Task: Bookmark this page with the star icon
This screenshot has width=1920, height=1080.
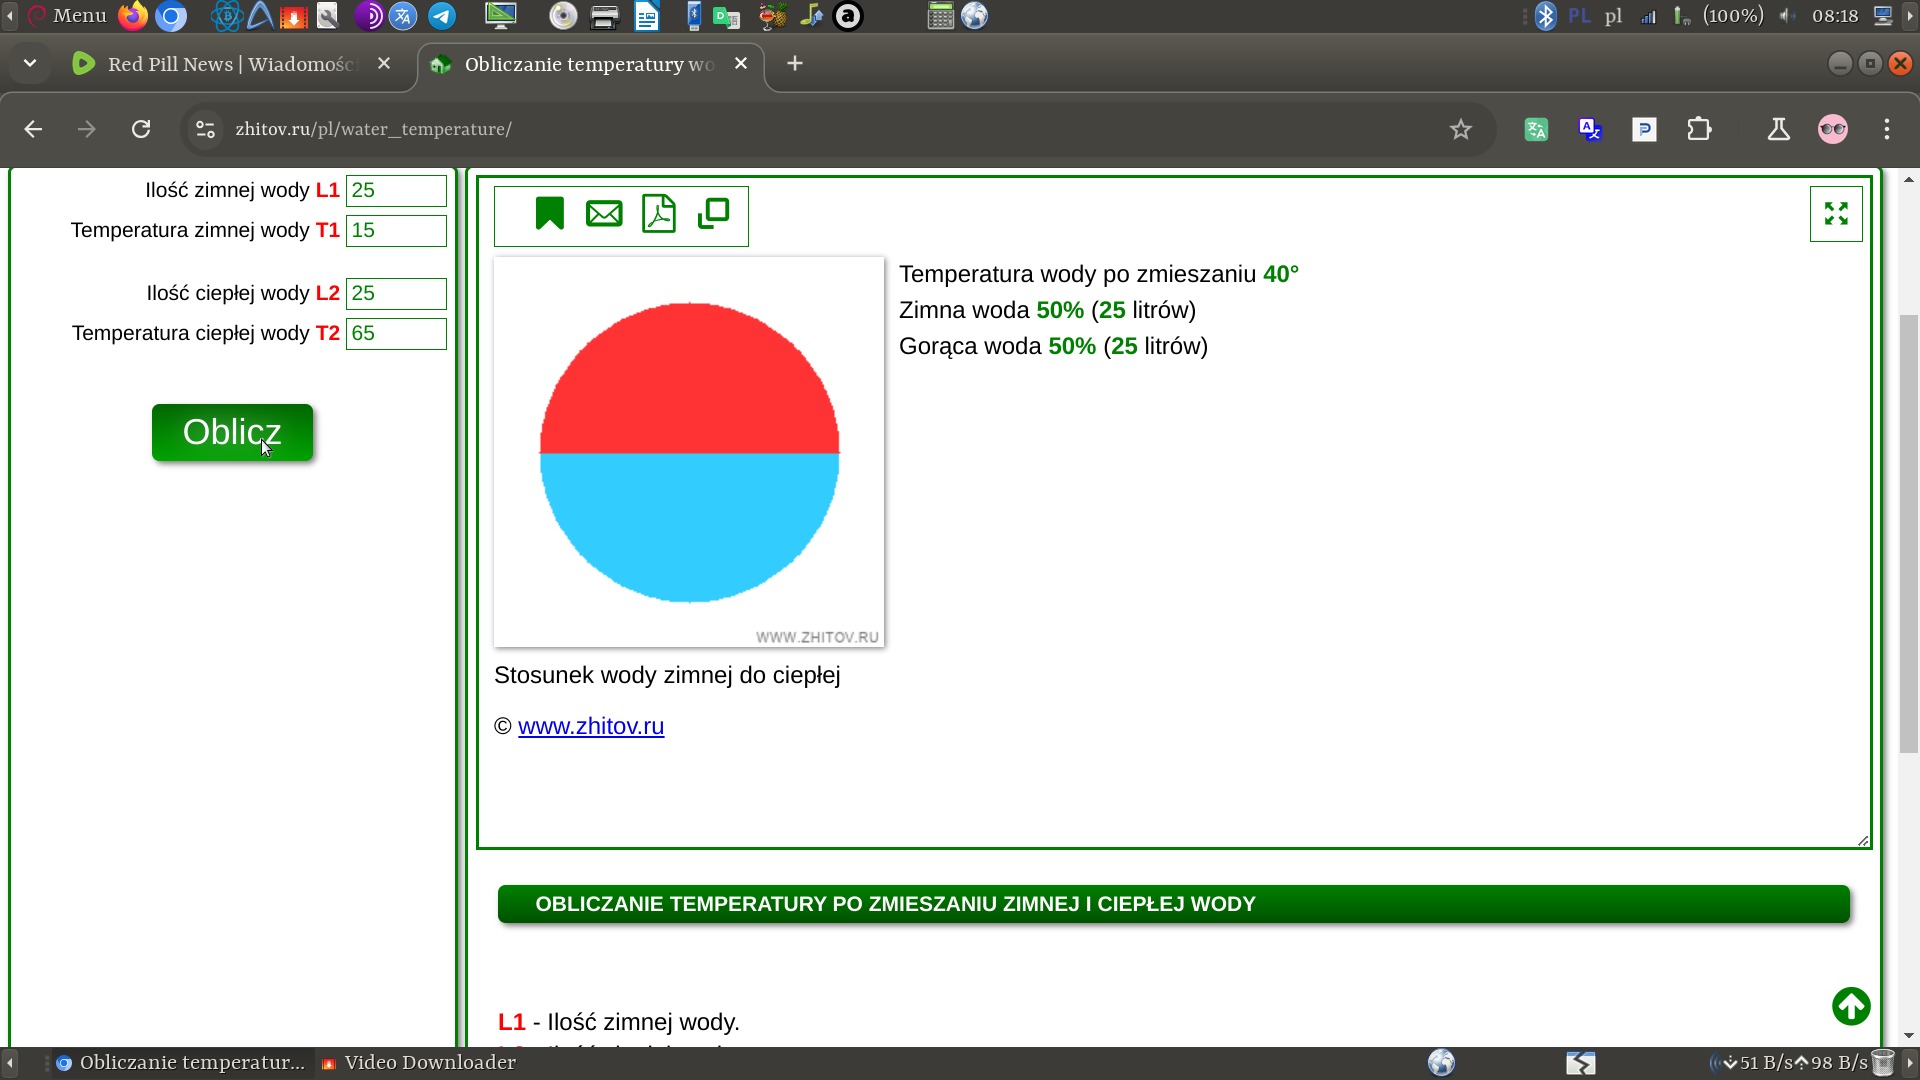Action: click(1461, 129)
